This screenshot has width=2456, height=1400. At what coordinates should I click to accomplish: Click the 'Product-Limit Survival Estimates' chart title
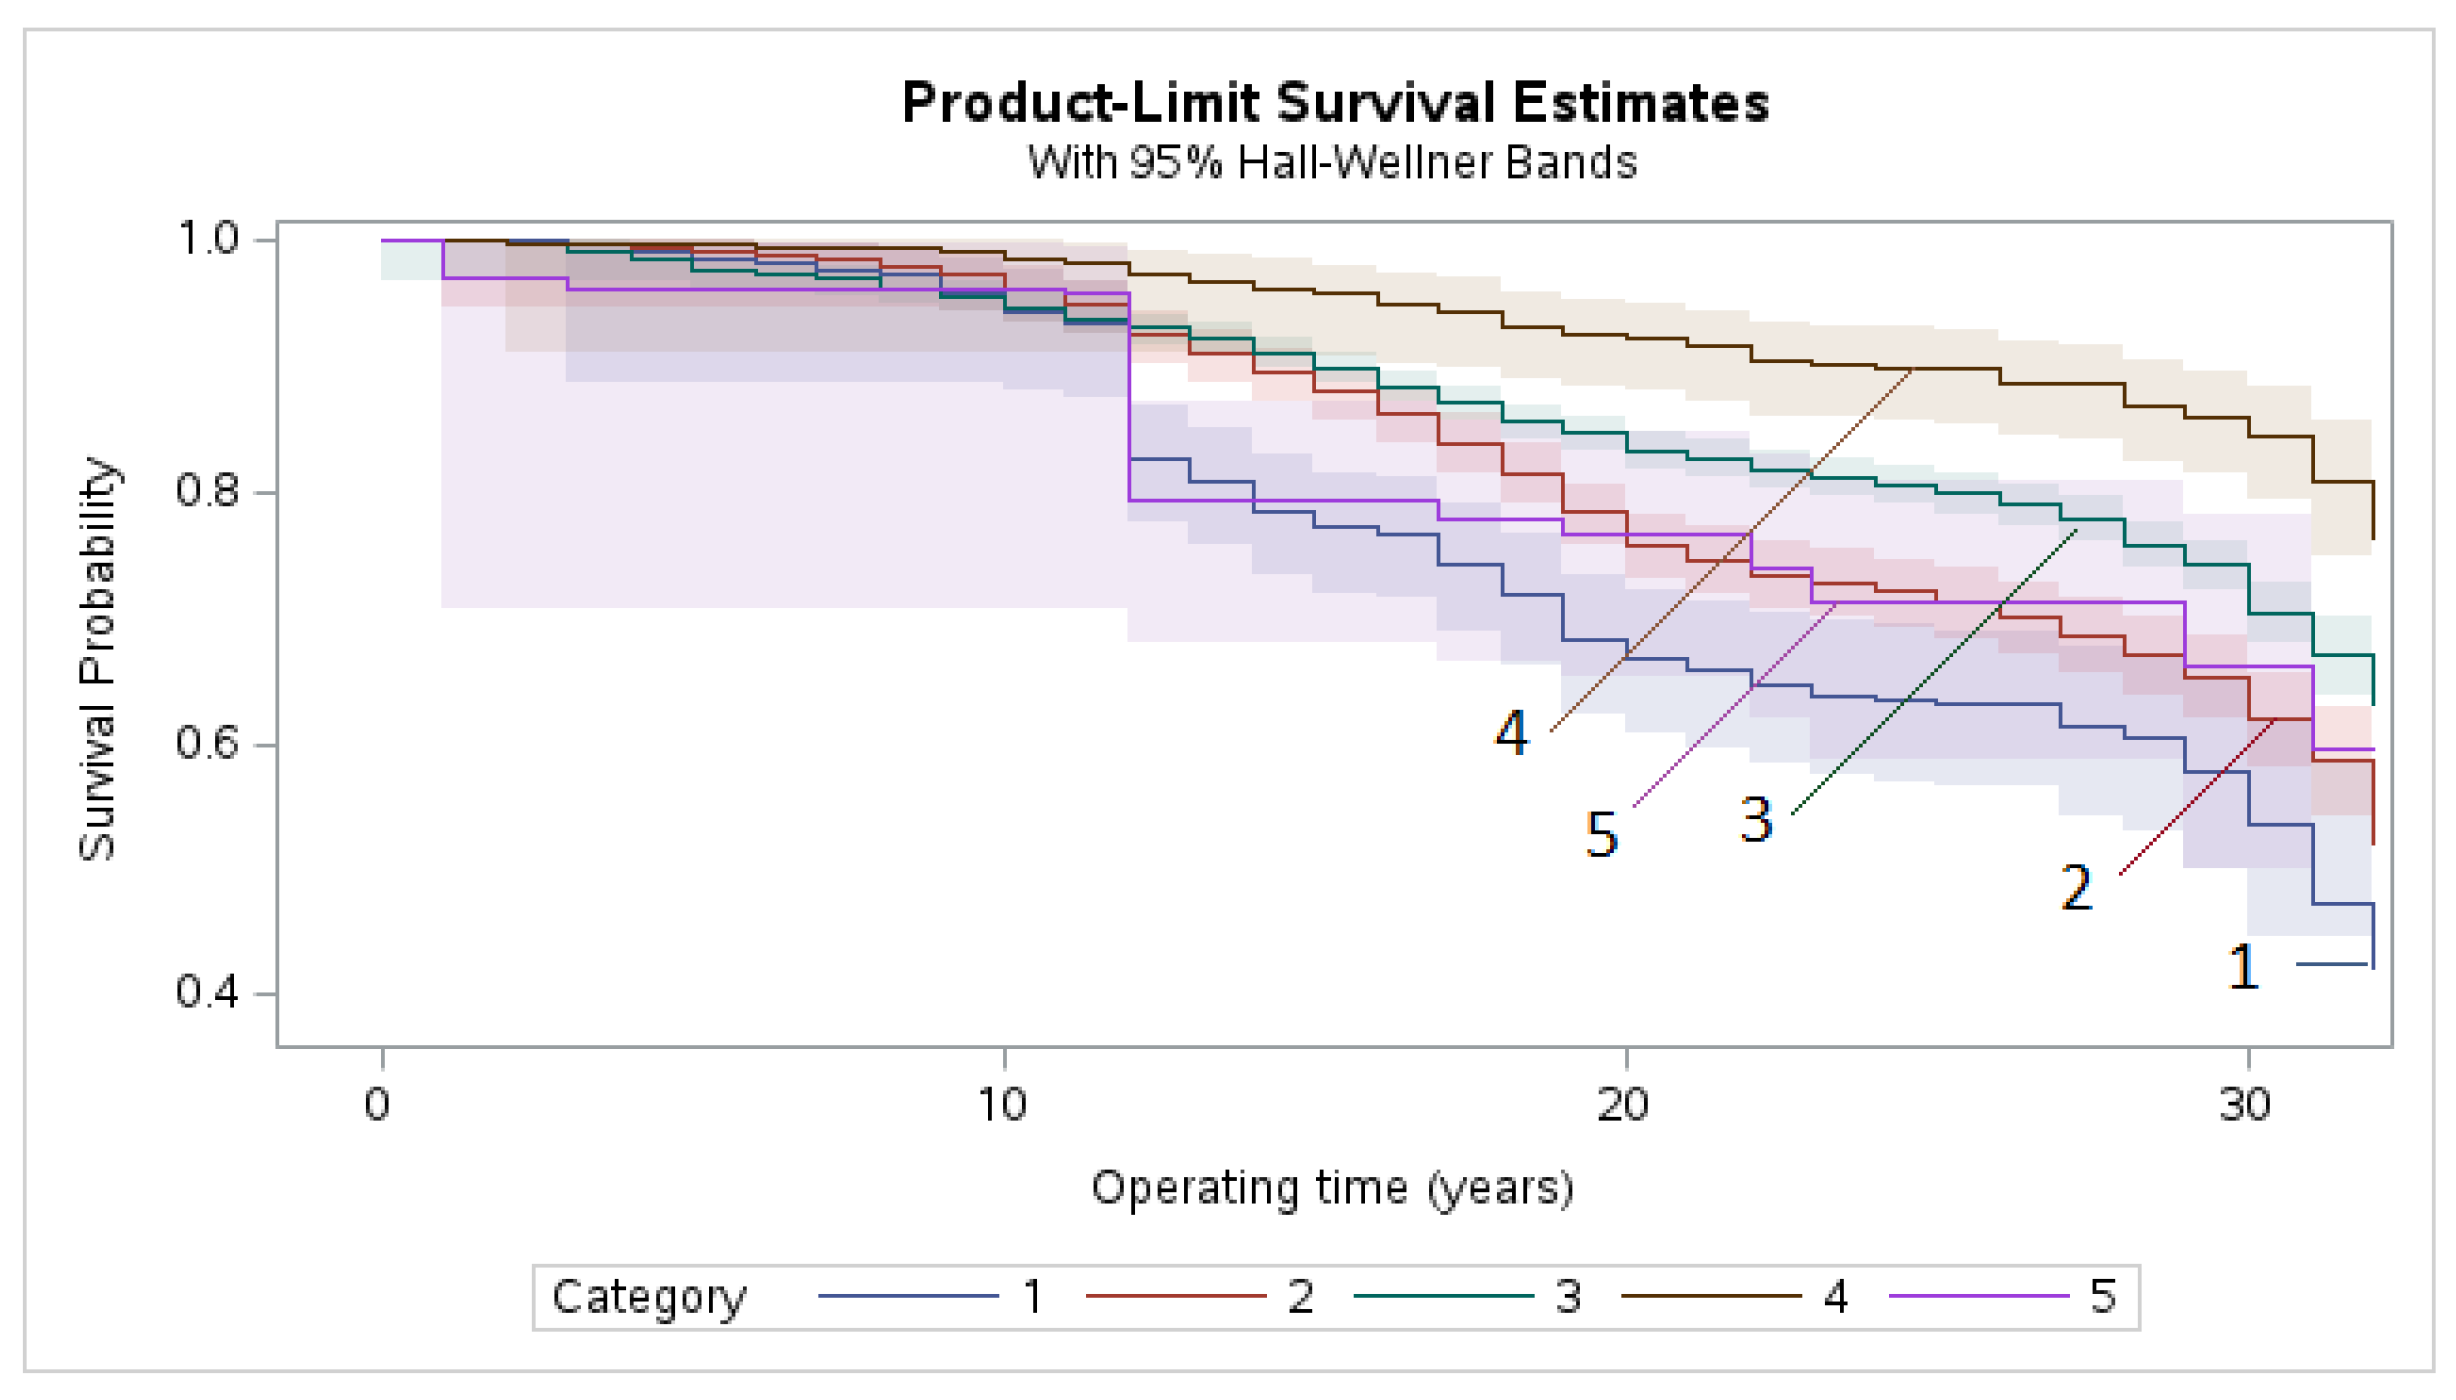tap(1336, 103)
